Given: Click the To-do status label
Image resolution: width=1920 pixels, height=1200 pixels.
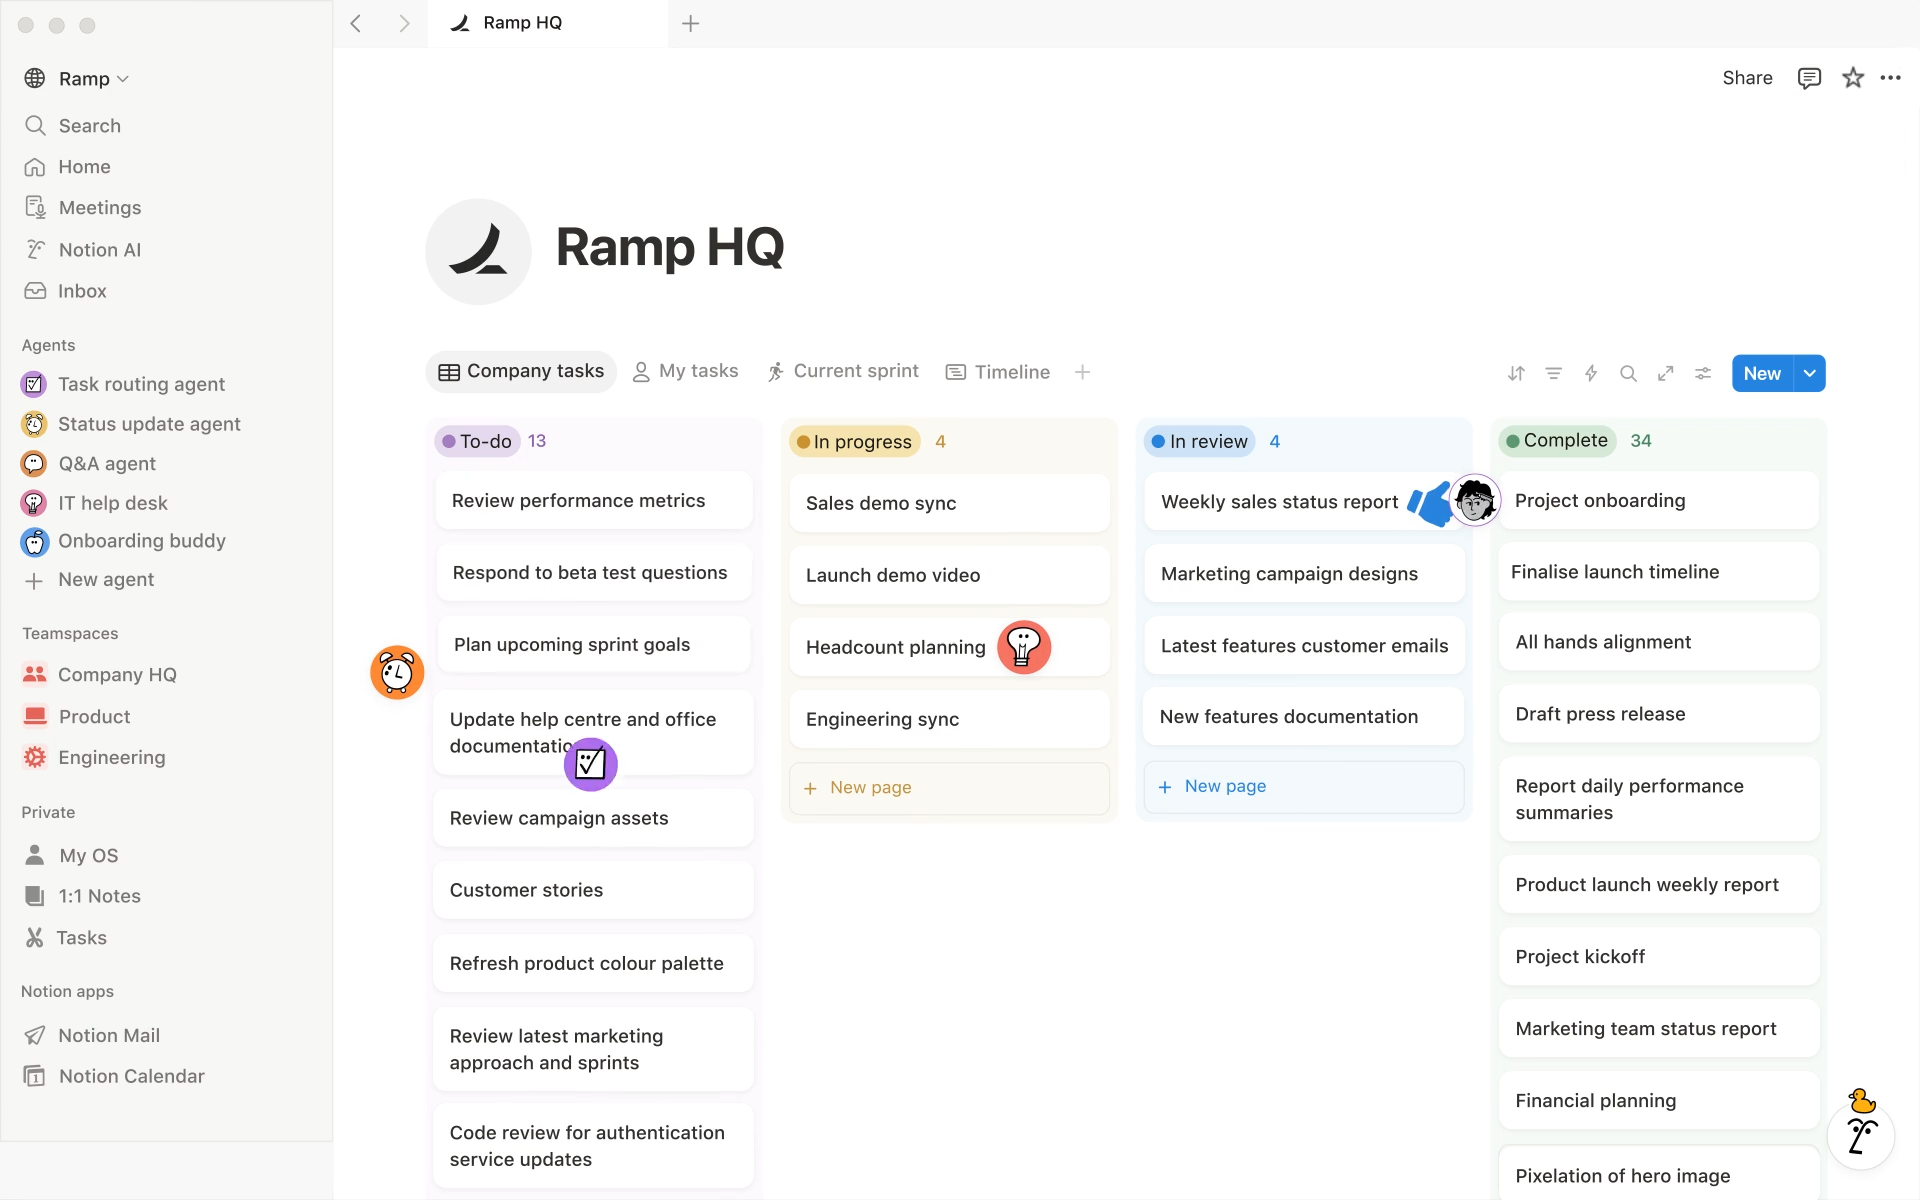Looking at the screenshot, I should point(478,441).
